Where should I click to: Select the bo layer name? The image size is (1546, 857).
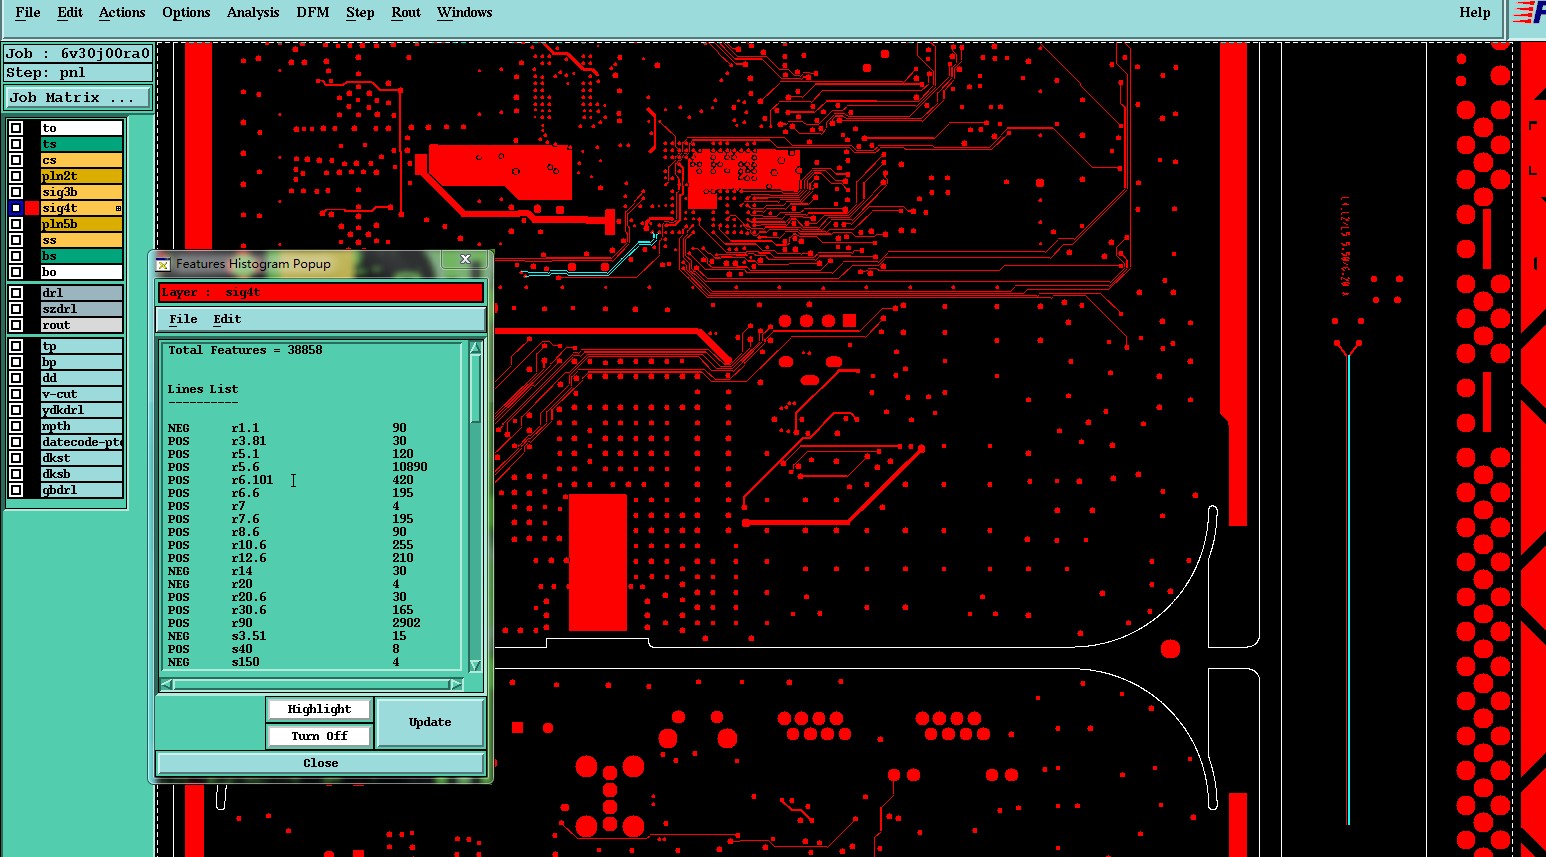[81, 272]
